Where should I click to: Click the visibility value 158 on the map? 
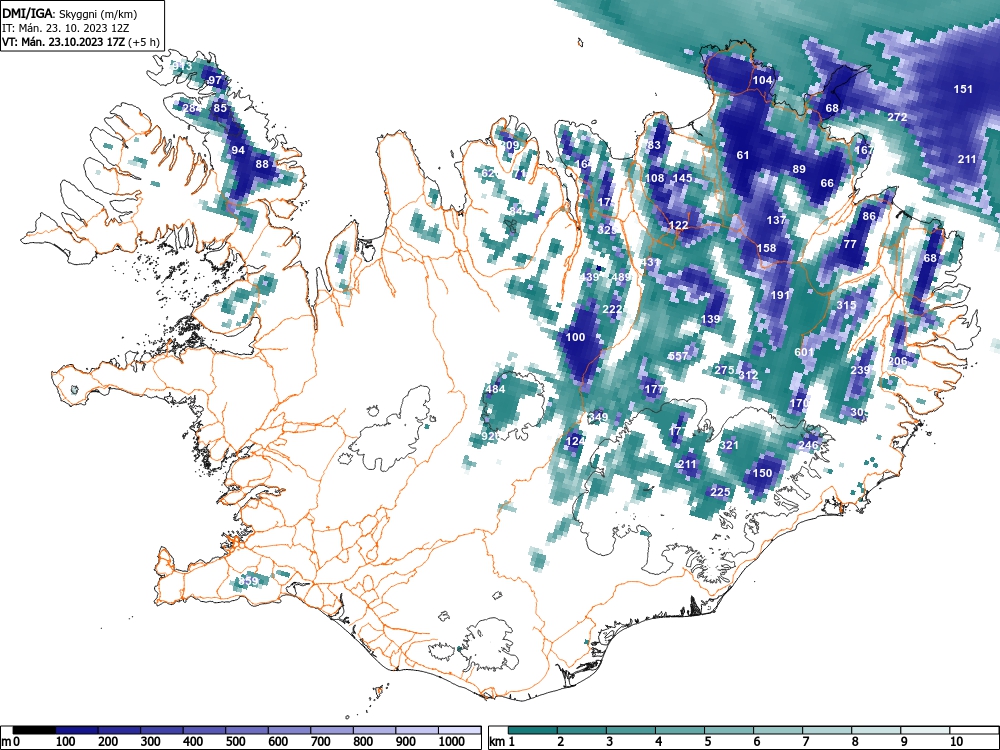pyautogui.click(x=767, y=248)
